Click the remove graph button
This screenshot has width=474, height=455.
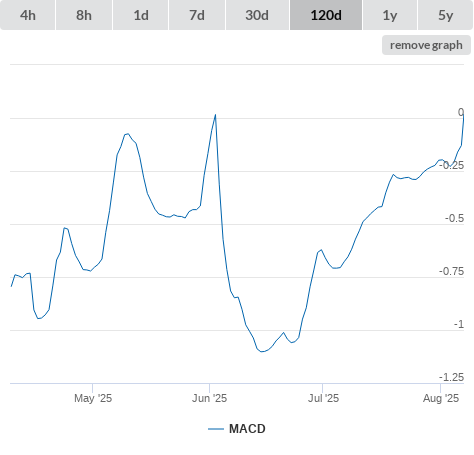(x=426, y=45)
